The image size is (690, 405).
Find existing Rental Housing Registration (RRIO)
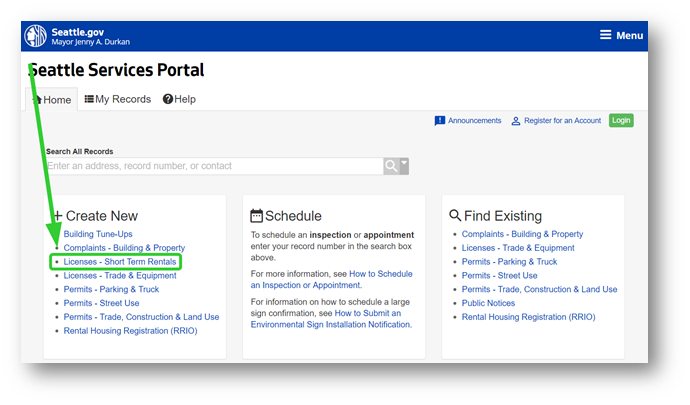coord(529,317)
